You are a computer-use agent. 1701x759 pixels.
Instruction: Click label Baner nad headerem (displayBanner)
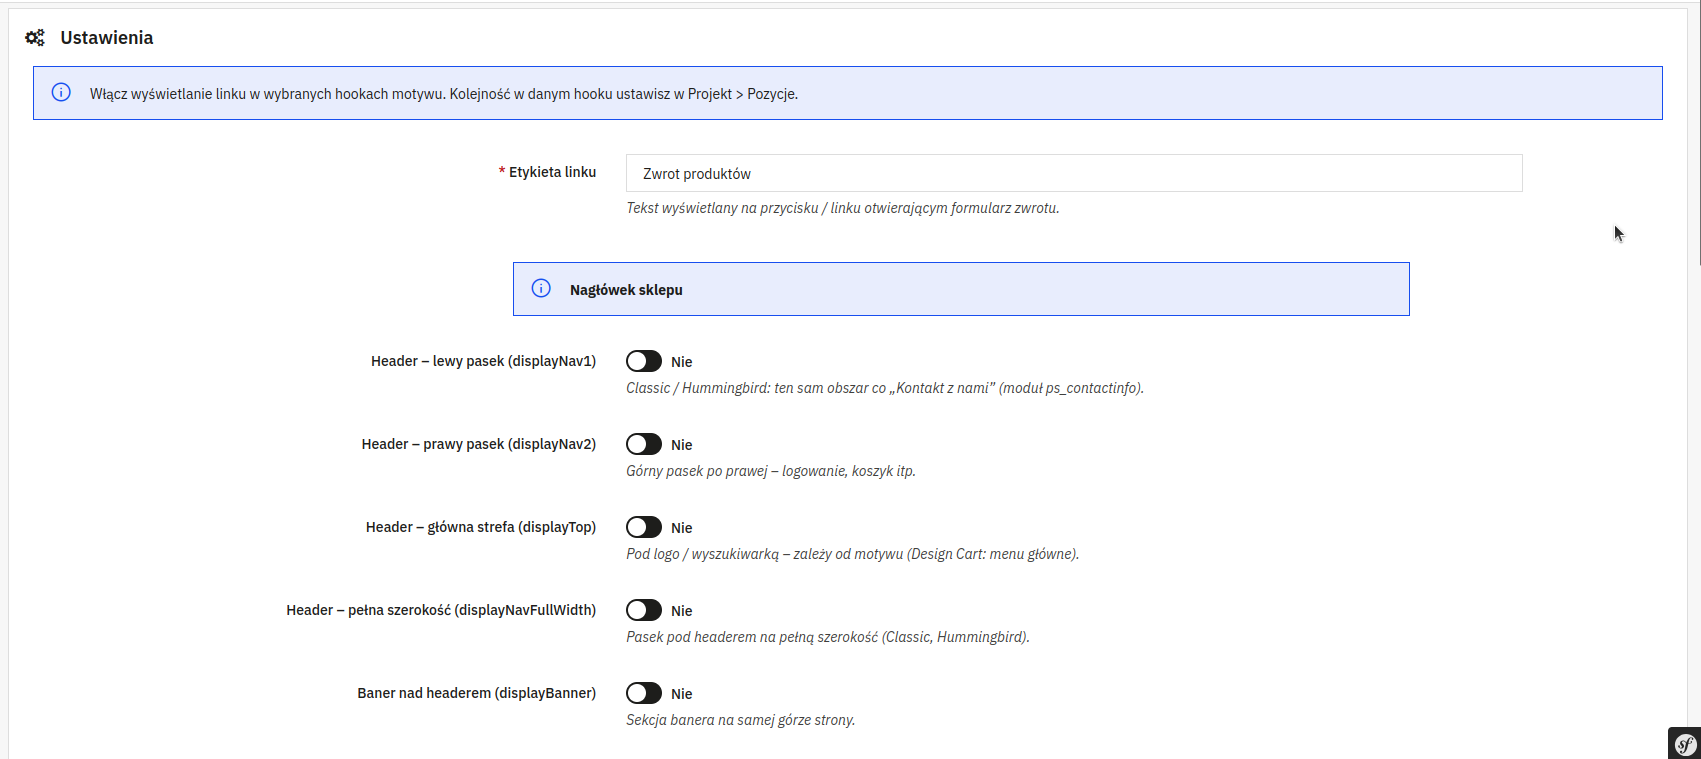coord(477,693)
